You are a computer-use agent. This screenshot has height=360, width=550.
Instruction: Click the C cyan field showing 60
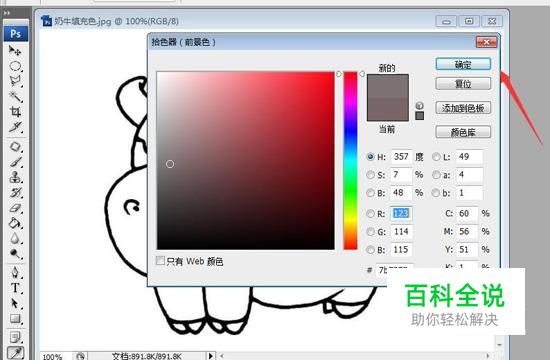click(x=467, y=213)
